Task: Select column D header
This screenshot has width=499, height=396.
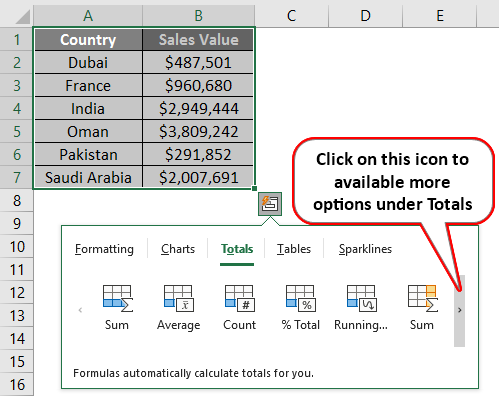Action: [x=366, y=15]
